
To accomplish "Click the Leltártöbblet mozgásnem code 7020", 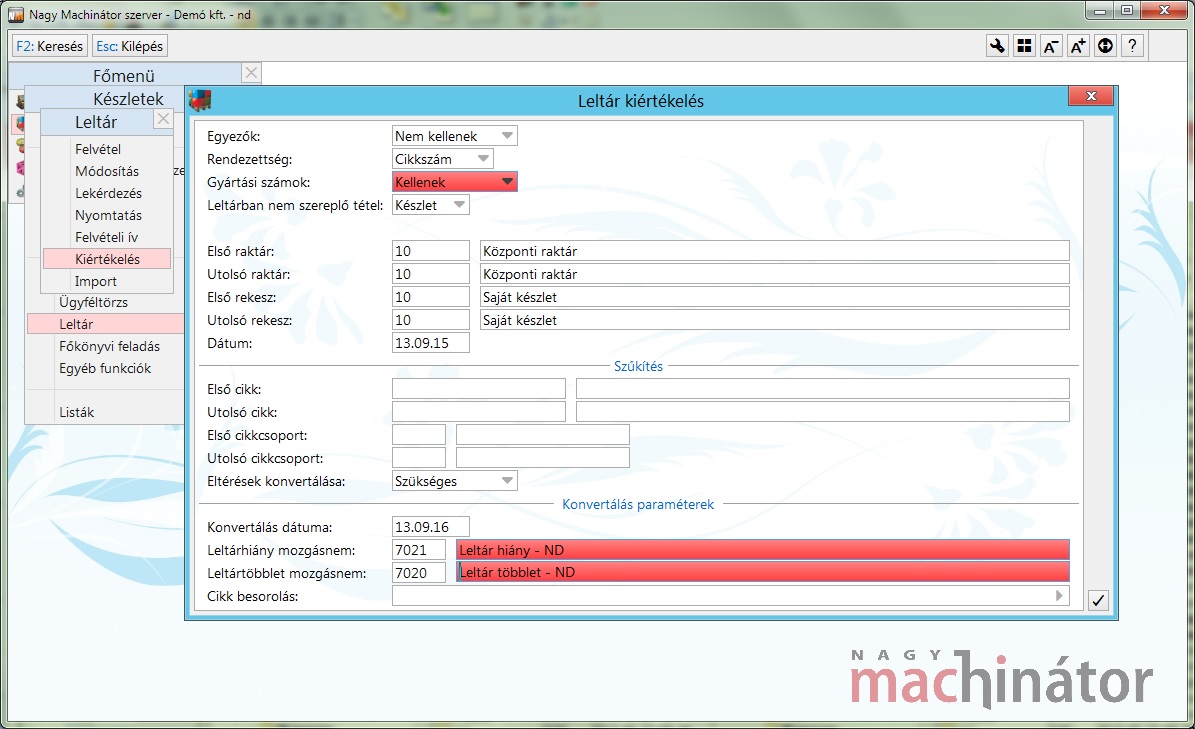I will point(418,573).
